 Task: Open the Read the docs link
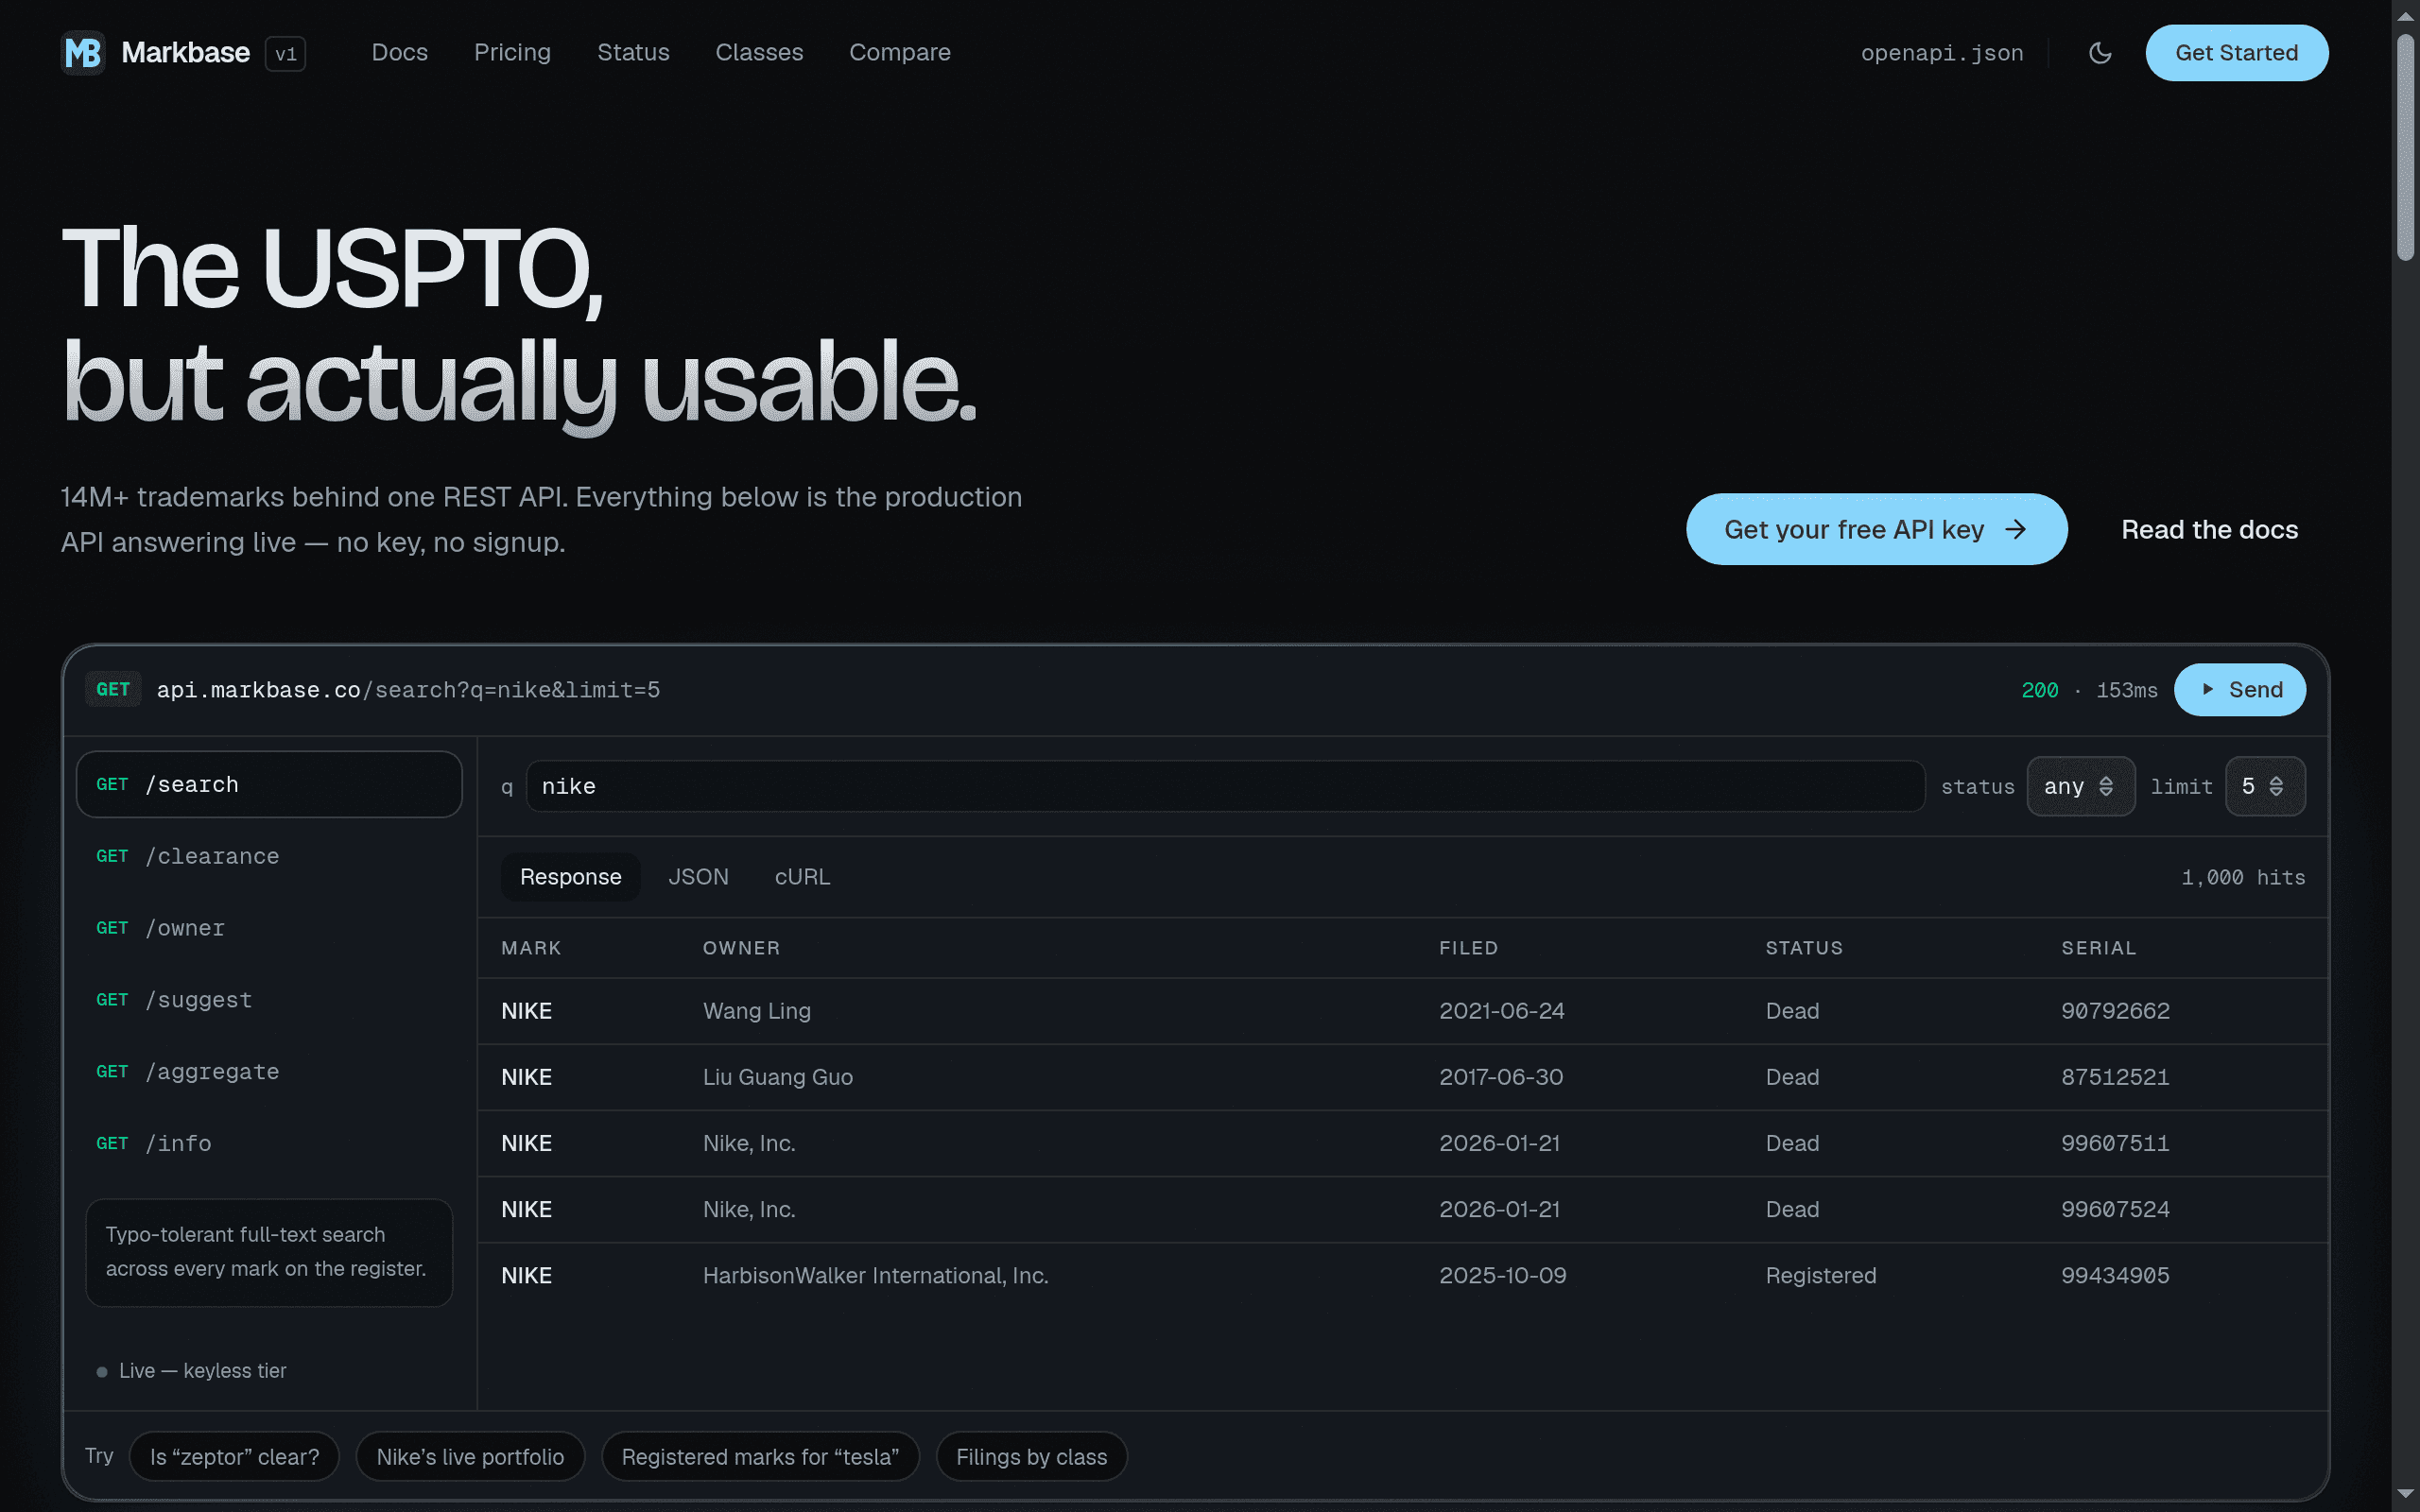[x=2209, y=529]
